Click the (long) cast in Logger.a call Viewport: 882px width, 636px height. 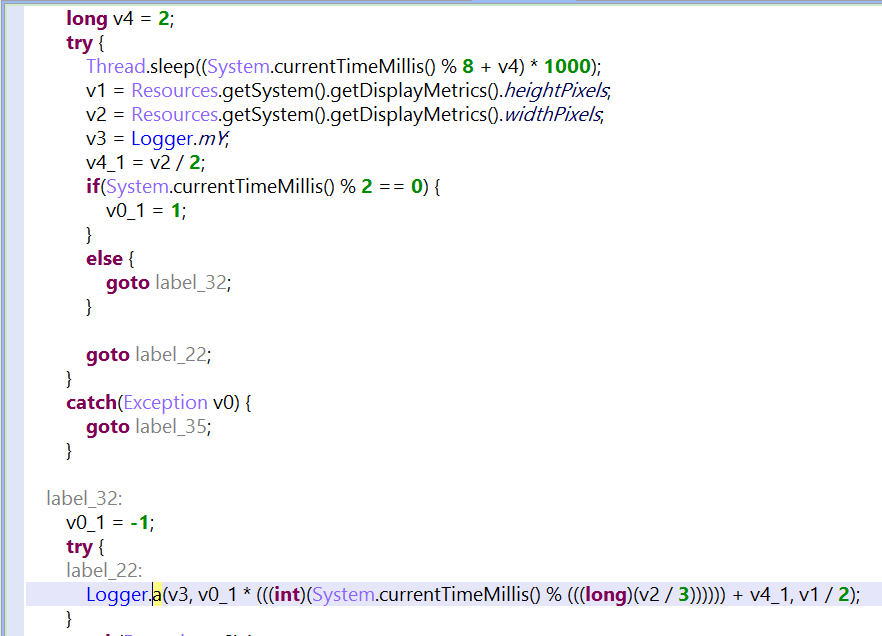point(605,594)
